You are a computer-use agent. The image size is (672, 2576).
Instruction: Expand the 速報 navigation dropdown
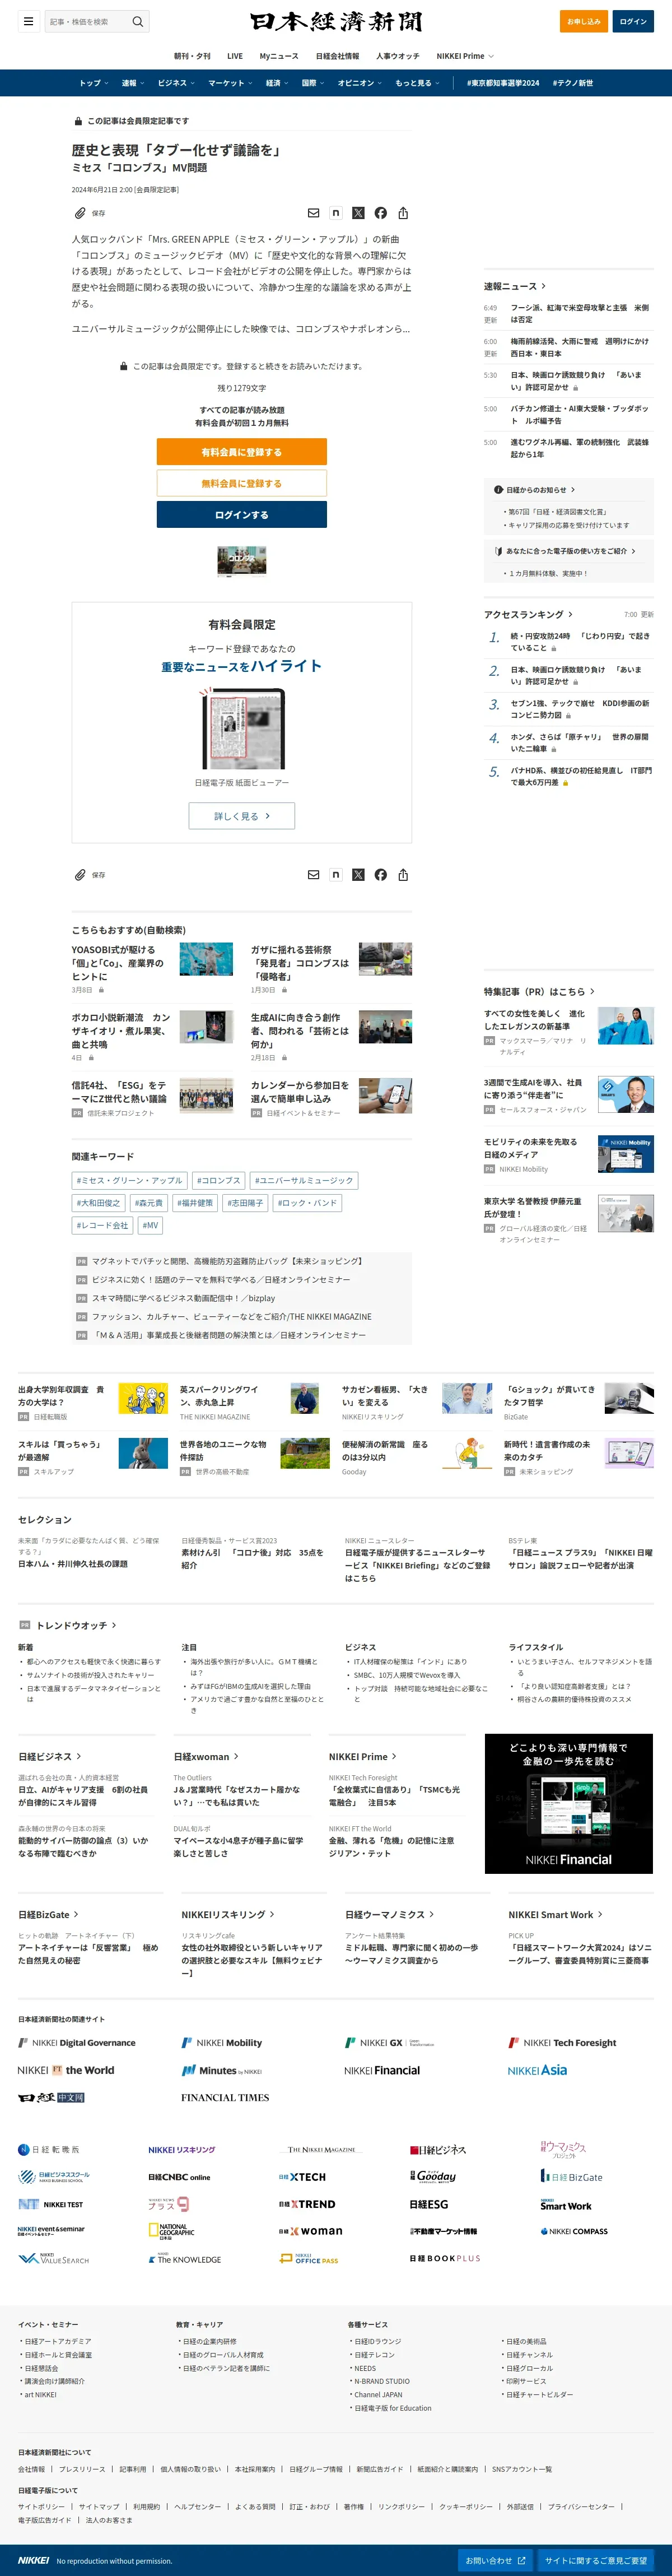(133, 83)
